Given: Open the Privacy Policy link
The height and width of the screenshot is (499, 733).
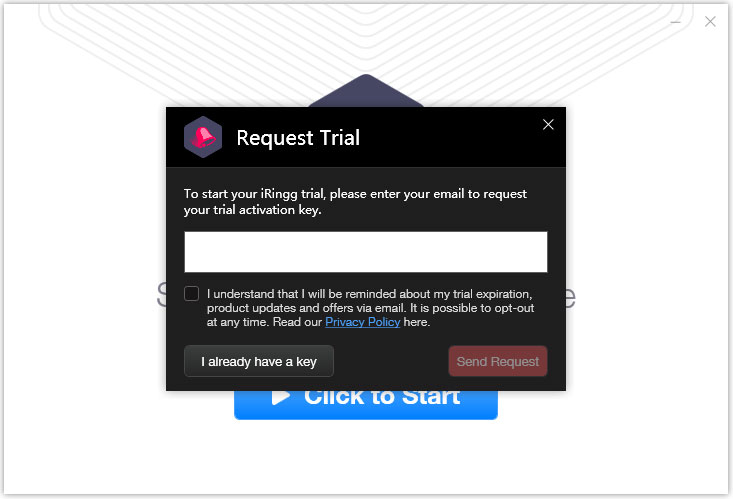Looking at the screenshot, I should click(362, 322).
